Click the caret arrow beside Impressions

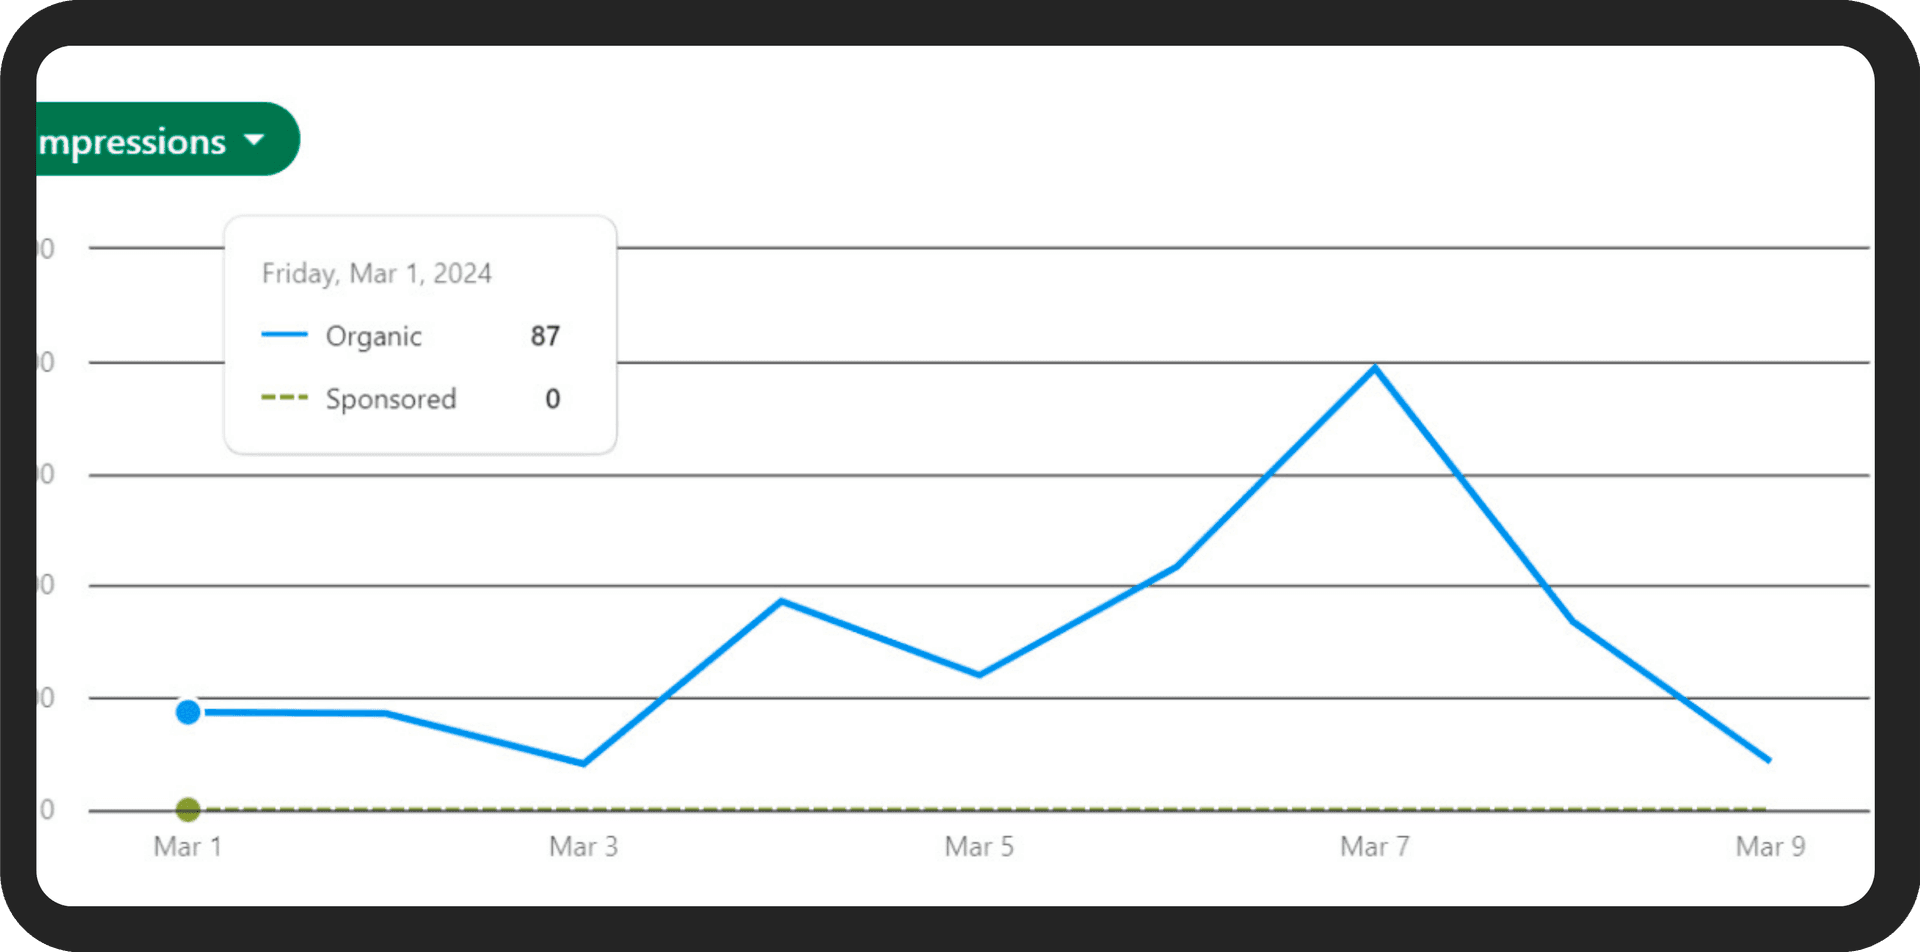point(255,140)
